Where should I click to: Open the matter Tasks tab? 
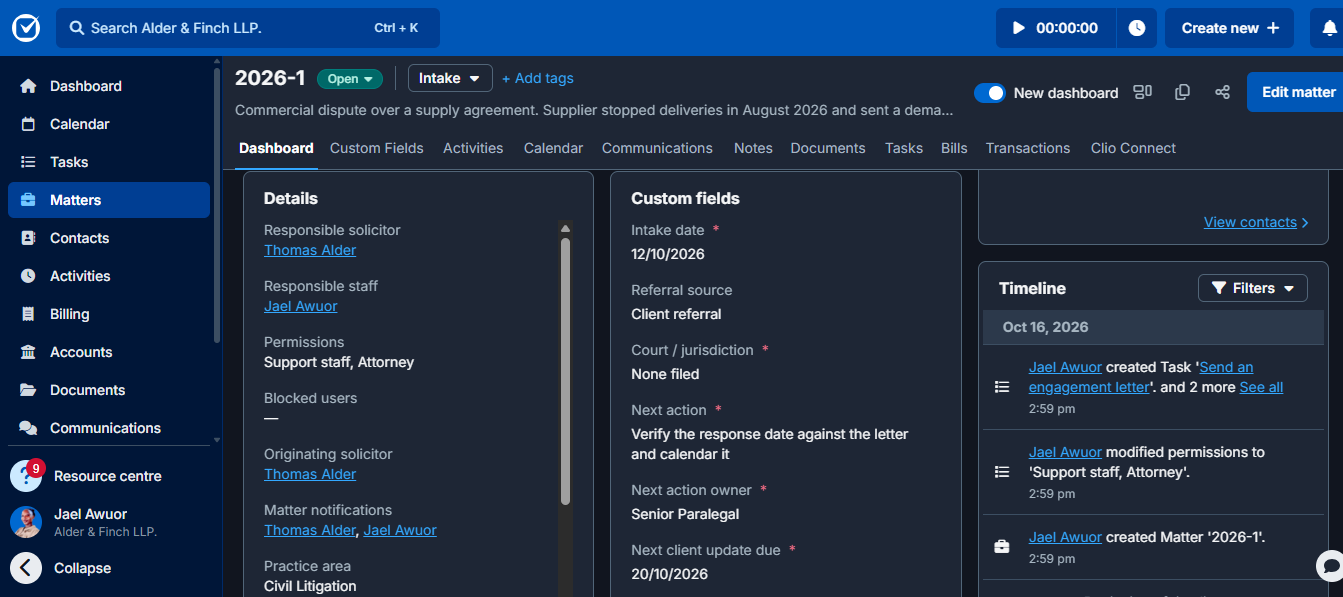tap(904, 148)
